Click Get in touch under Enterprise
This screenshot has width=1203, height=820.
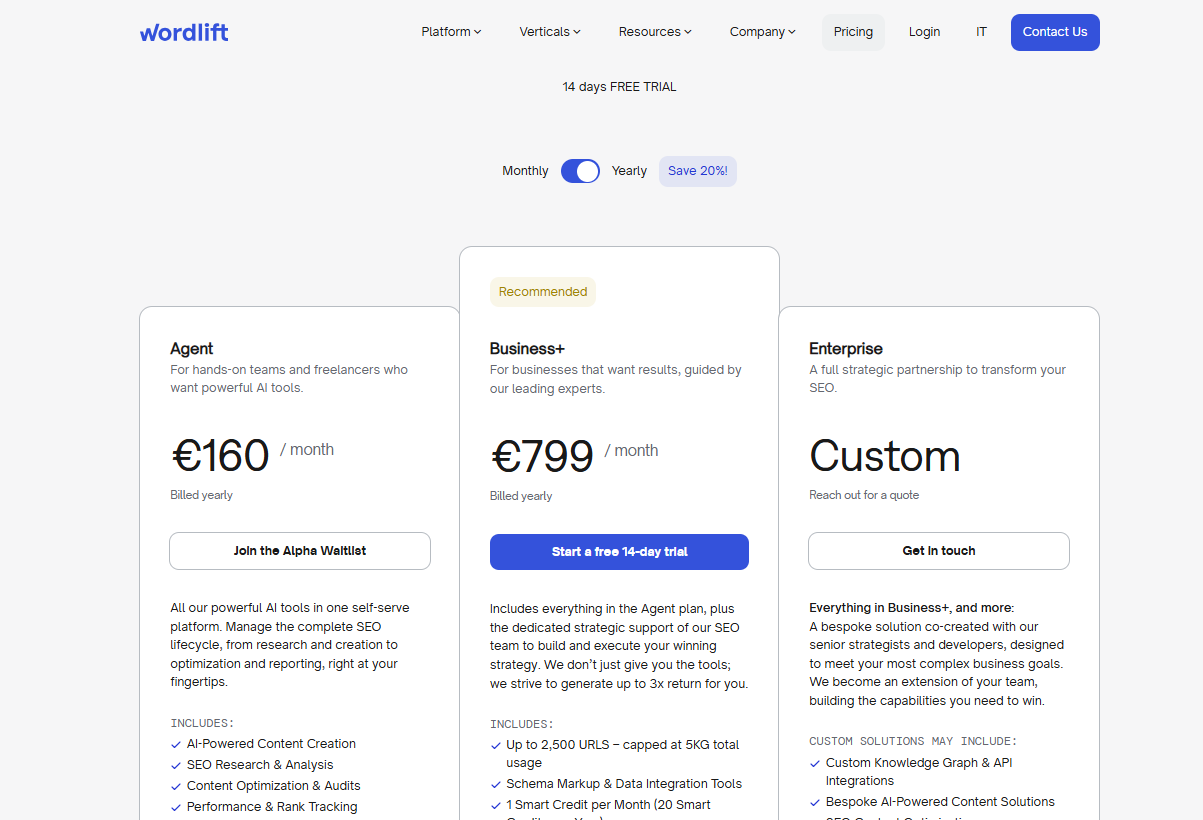[x=938, y=551]
